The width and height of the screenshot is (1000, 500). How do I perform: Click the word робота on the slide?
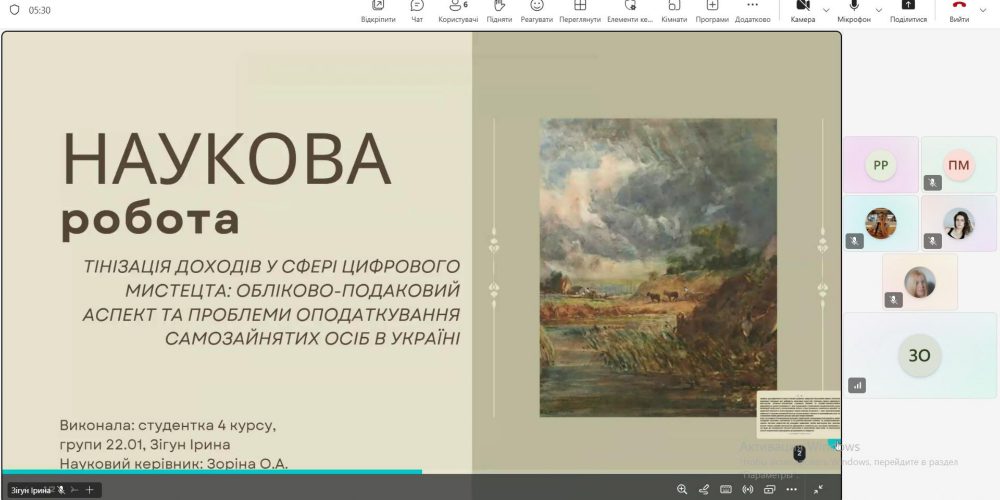click(x=150, y=221)
